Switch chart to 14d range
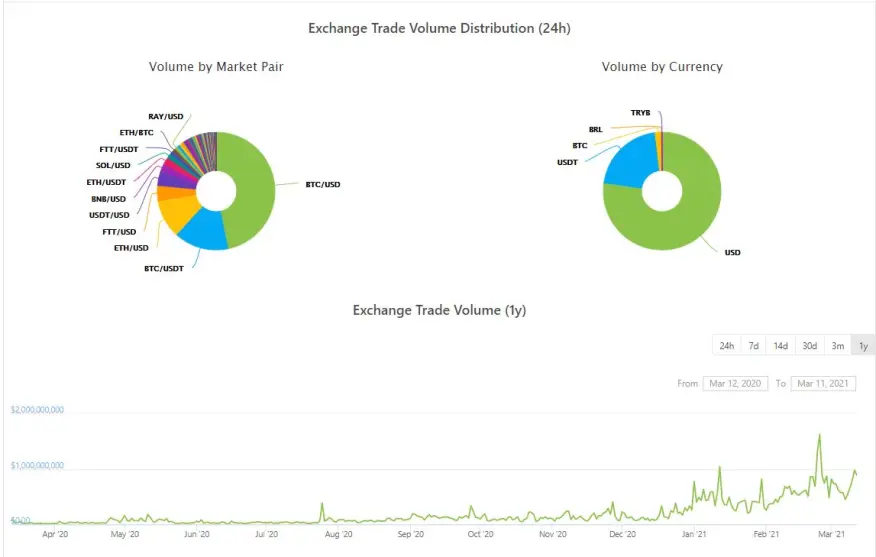This screenshot has height=557, width=876. click(780, 346)
